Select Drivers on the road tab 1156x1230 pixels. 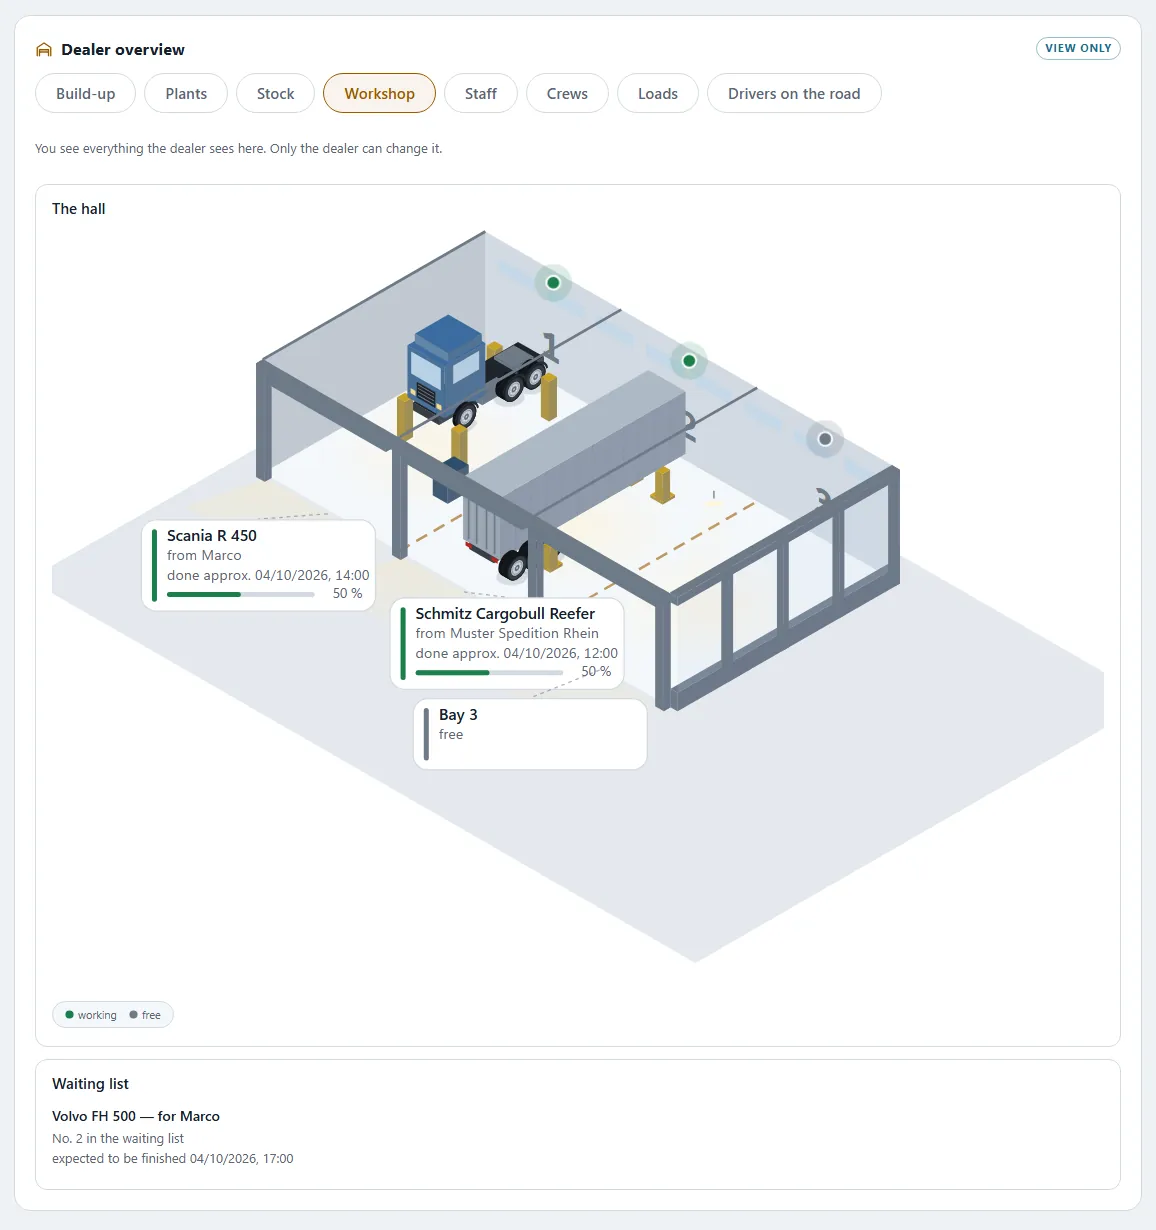point(794,93)
